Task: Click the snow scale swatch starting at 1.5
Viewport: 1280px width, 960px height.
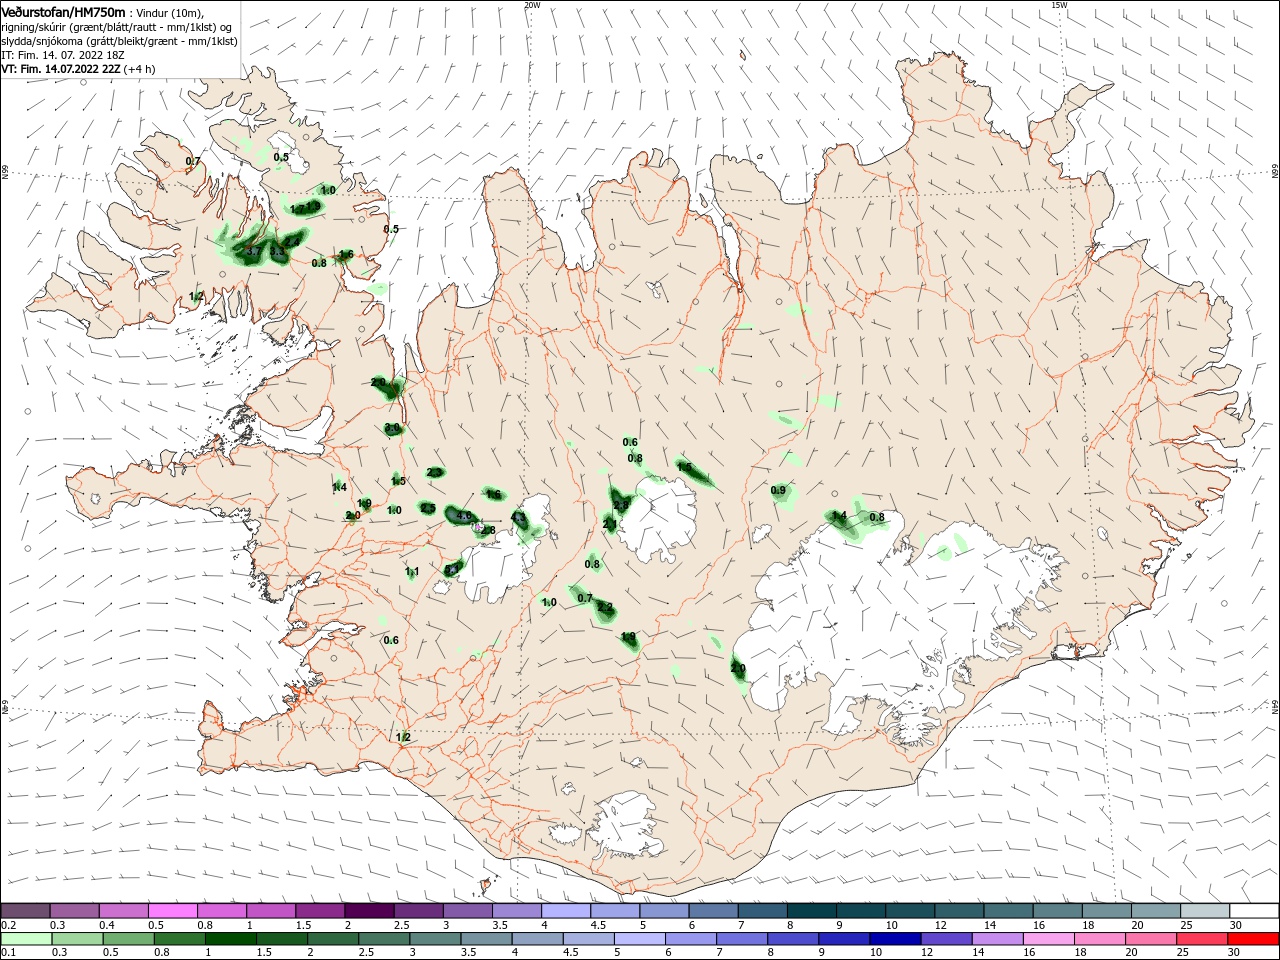Action: 320,911
